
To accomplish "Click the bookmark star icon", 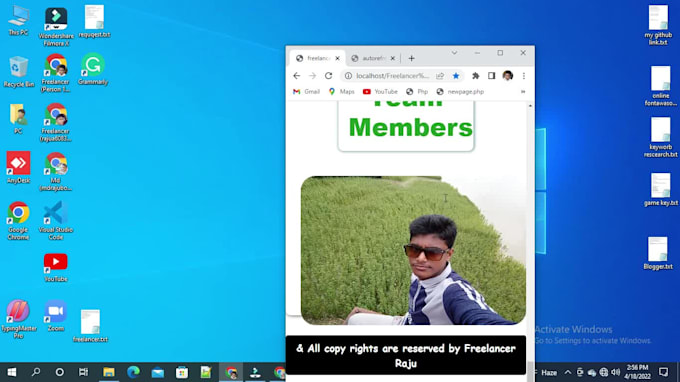I will [456, 76].
